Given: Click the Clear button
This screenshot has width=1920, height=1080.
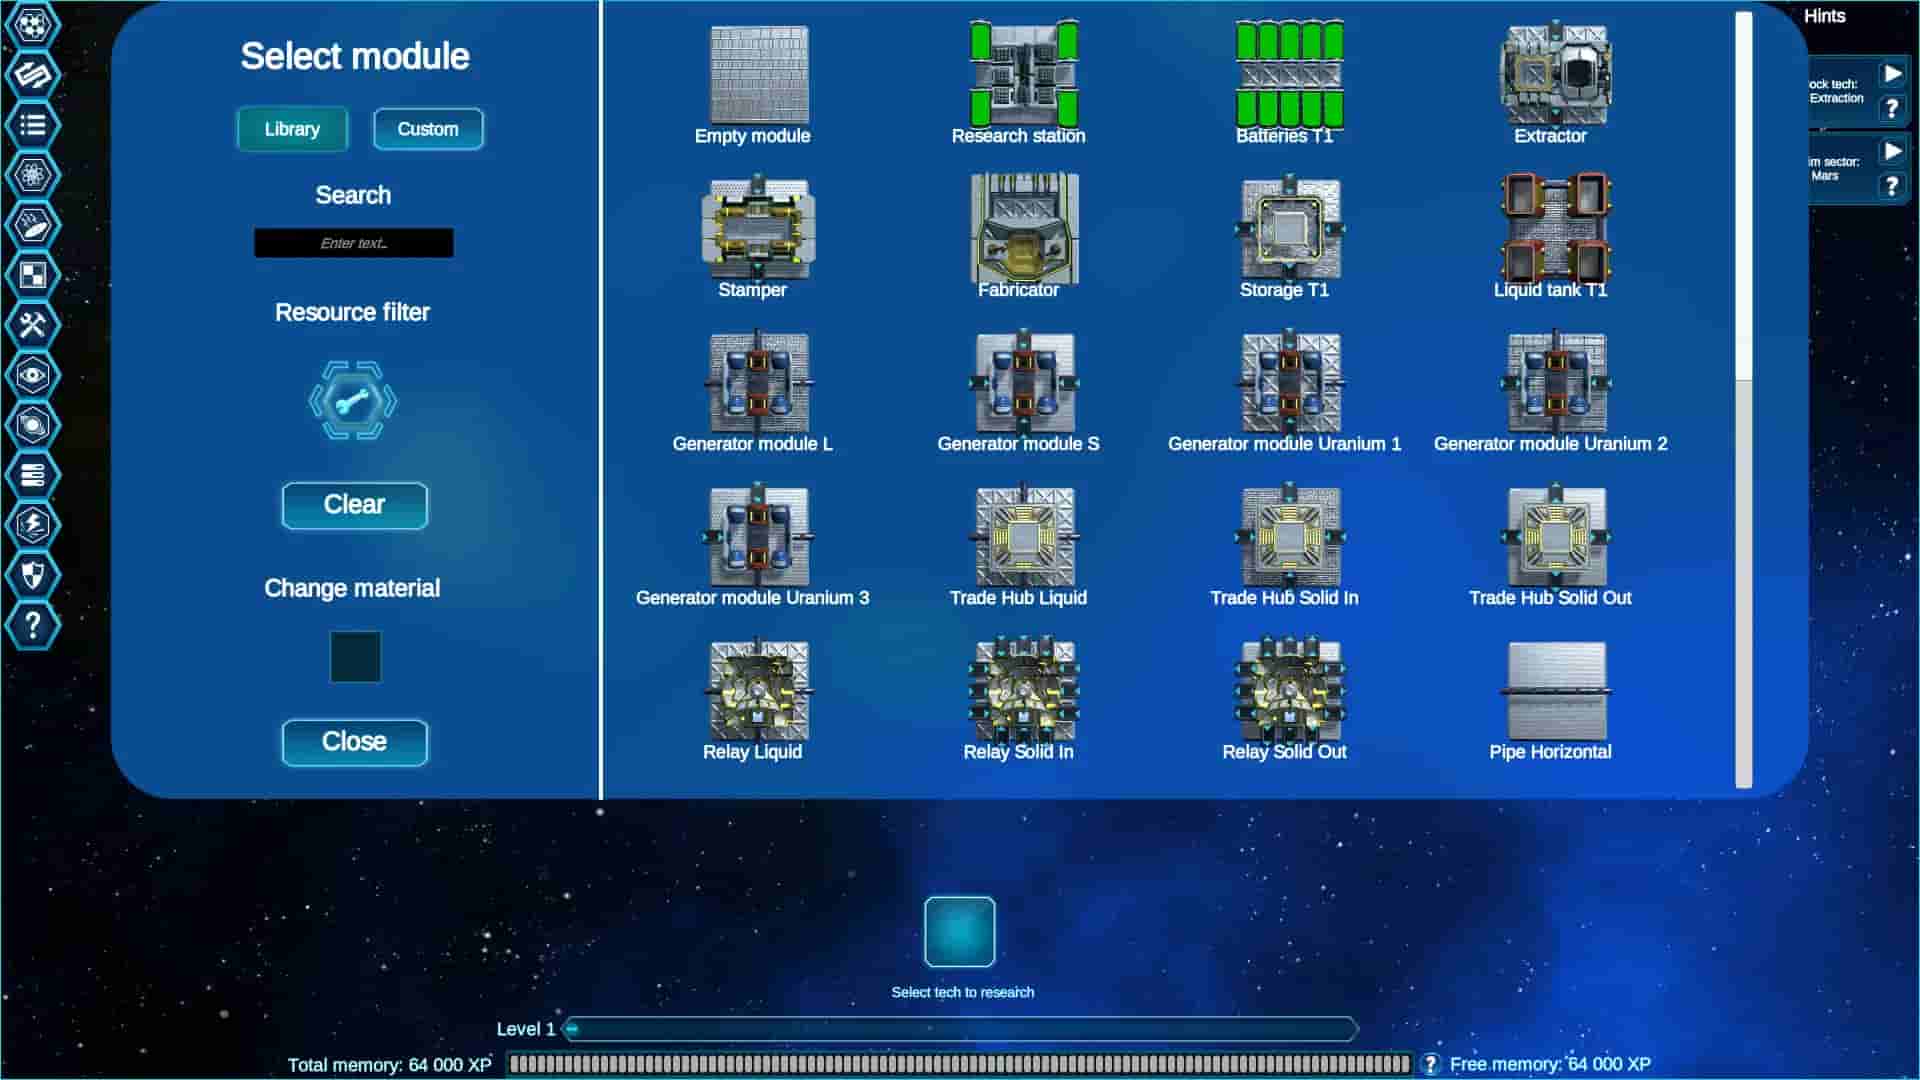Looking at the screenshot, I should tap(354, 505).
